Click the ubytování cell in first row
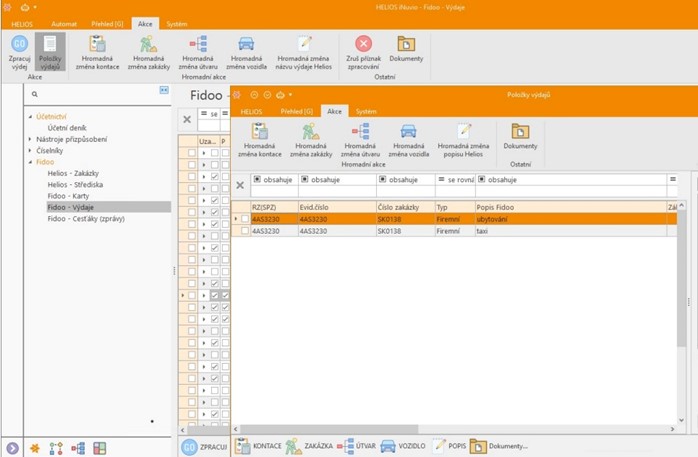The height and width of the screenshot is (457, 698). pyautogui.click(x=571, y=219)
